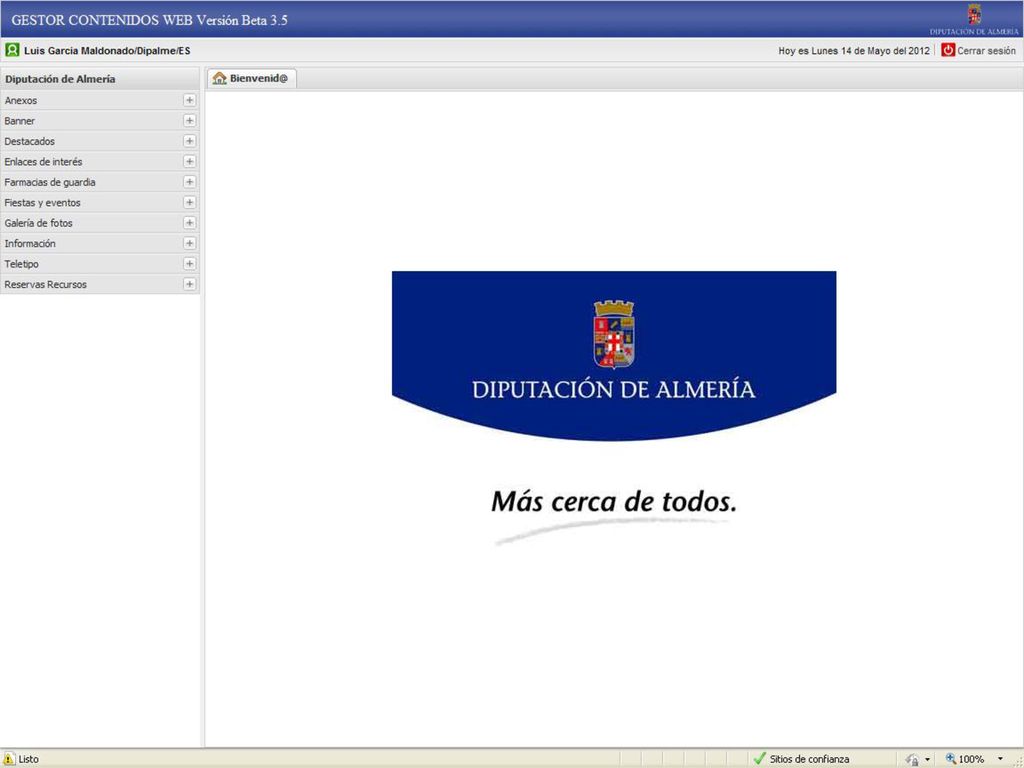The height and width of the screenshot is (768, 1024).
Task: Switch to the Bienvenid@ tab
Action: click(252, 78)
